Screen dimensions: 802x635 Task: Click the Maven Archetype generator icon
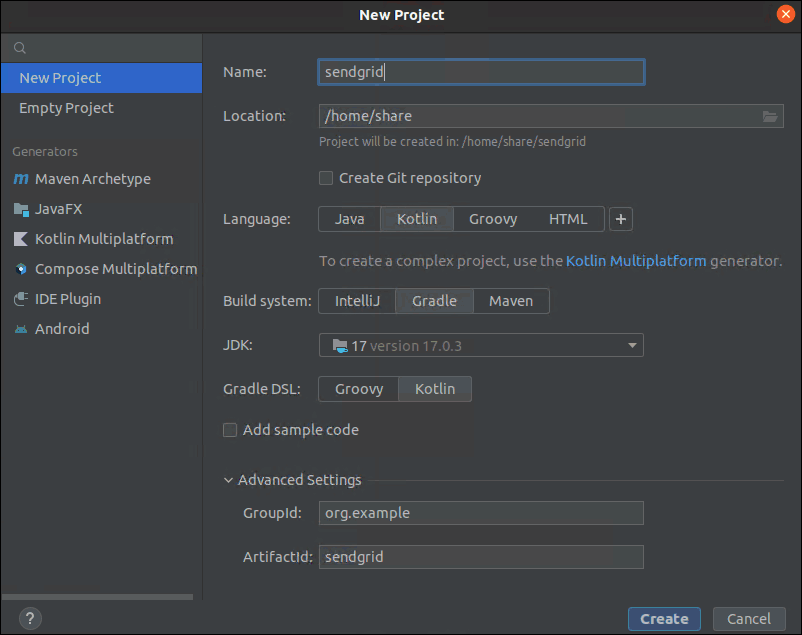tap(20, 179)
